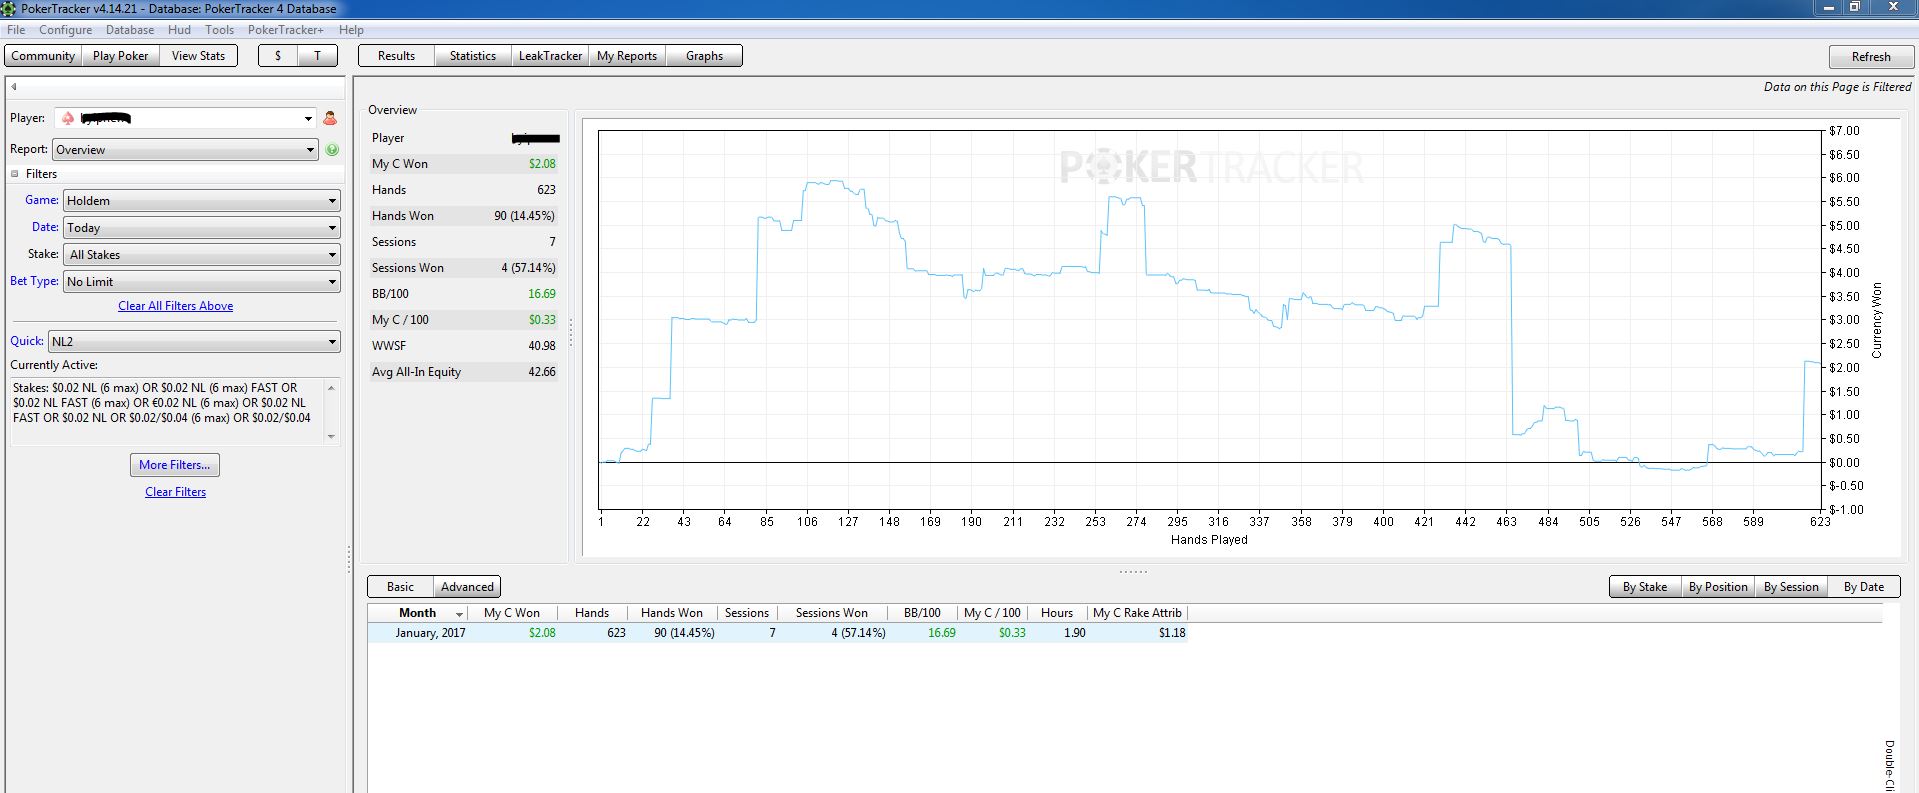Select the January, 2017 table row
Screen dimensions: 1919x793
pyautogui.click(x=778, y=633)
